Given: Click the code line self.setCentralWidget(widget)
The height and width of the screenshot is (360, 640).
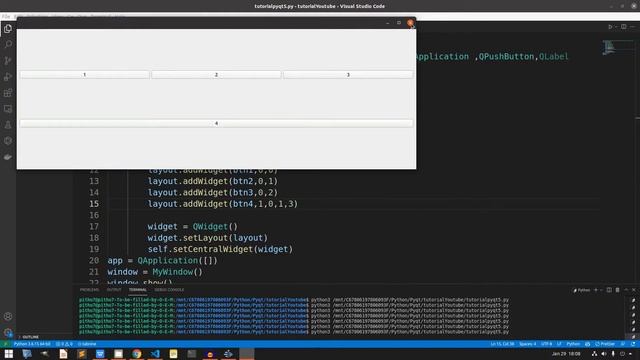Looking at the screenshot, I should point(220,249).
